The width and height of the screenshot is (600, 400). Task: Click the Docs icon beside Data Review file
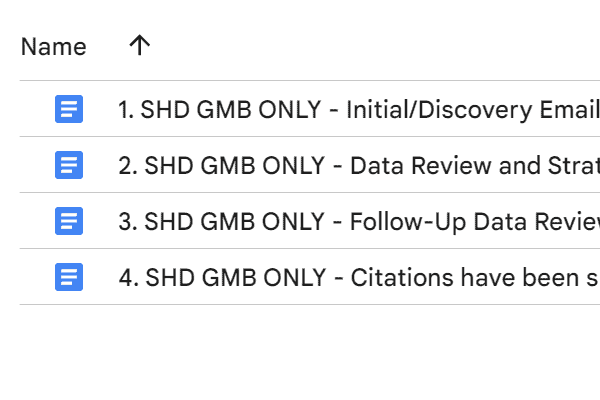click(x=69, y=165)
